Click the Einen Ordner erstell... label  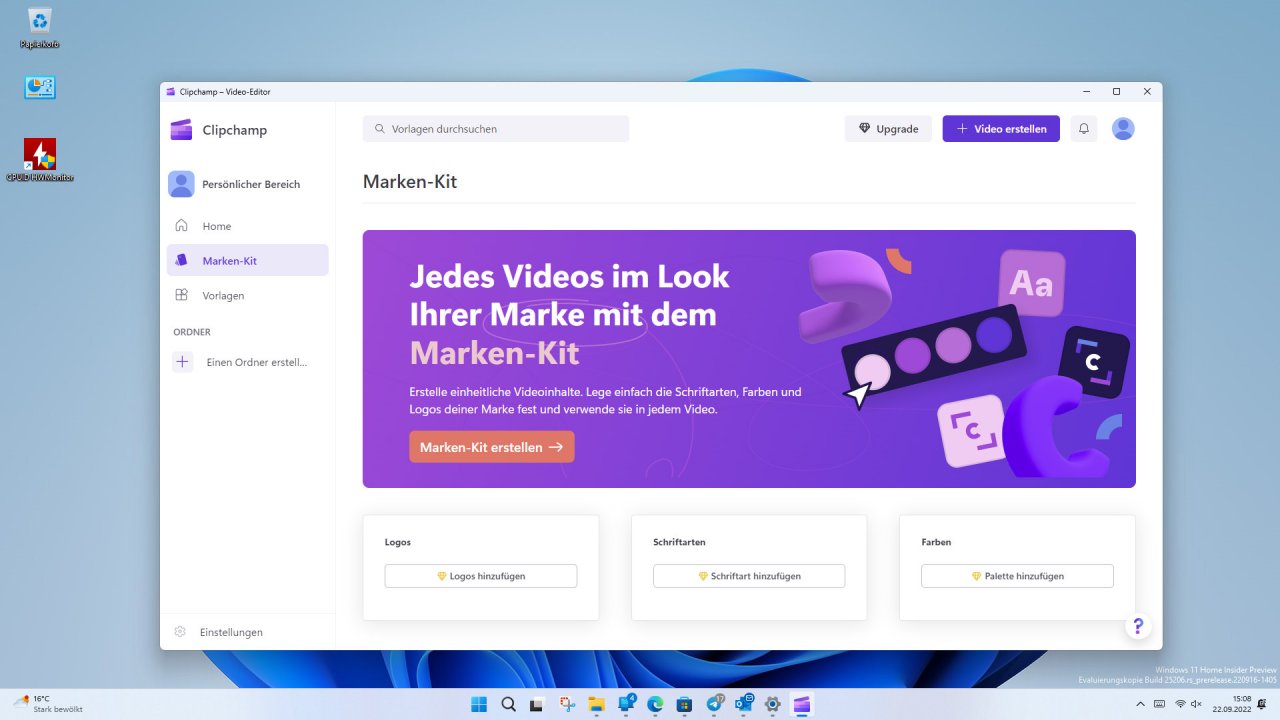tap(257, 362)
